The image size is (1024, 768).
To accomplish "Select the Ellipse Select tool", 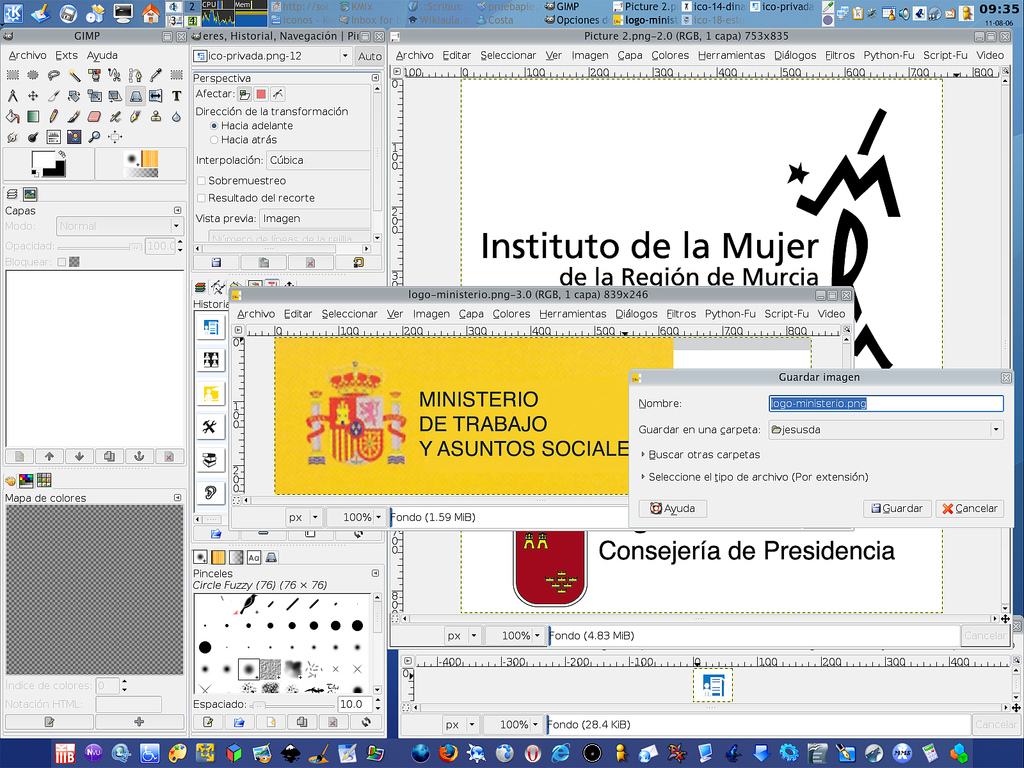I will [x=33, y=76].
